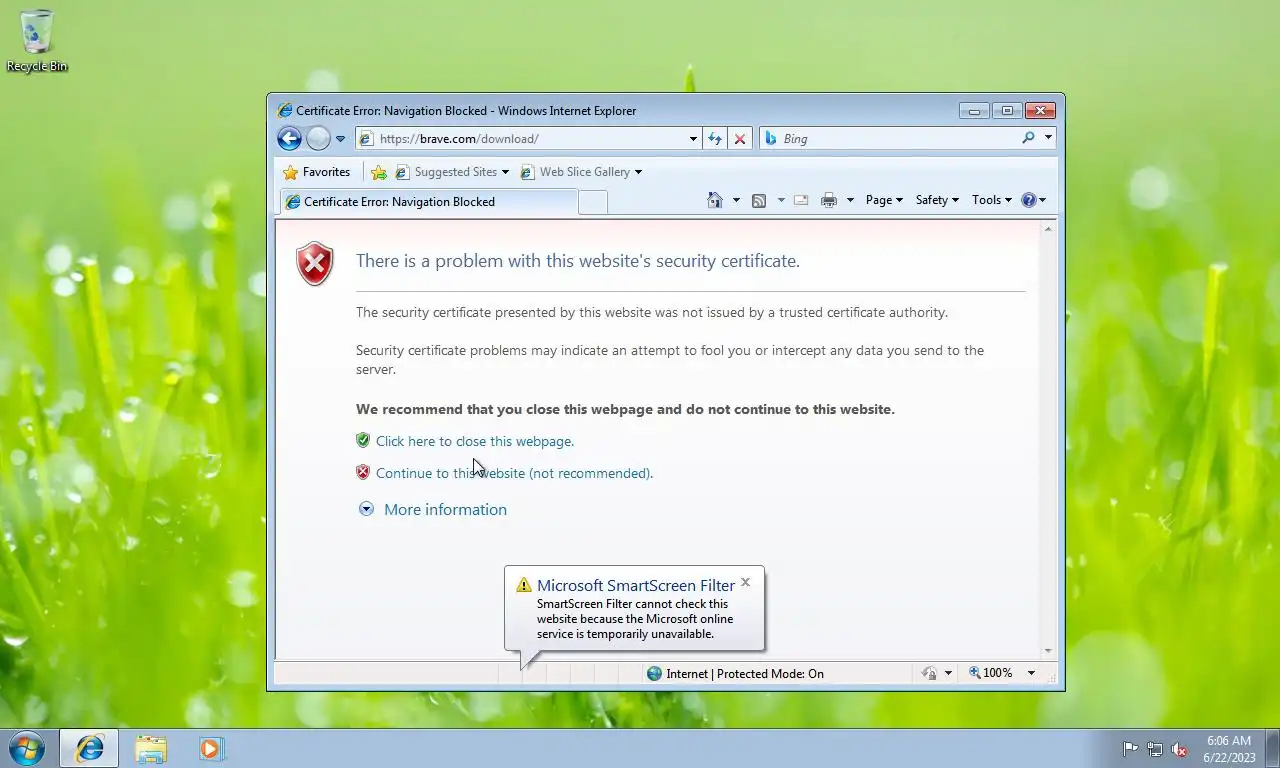Click Continue to this website (not recommended)
The width and height of the screenshot is (1280, 768).
pyautogui.click(x=514, y=473)
